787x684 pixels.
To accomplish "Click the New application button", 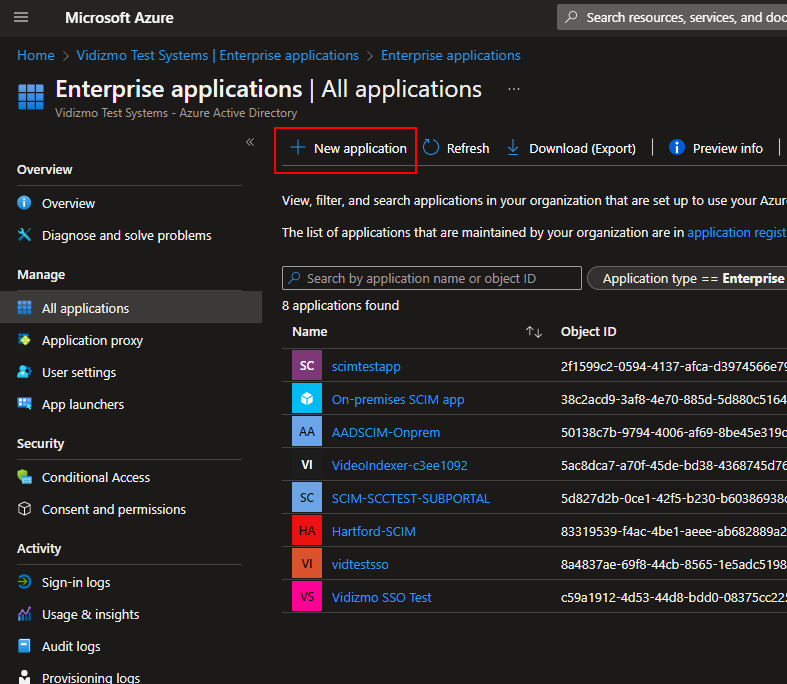I will pos(347,148).
